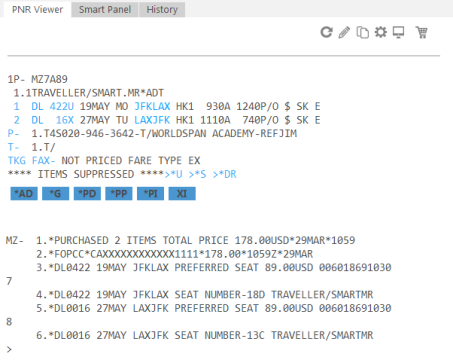Open the JFKLAX link on segment 1
453x360 pixels.
(152, 106)
